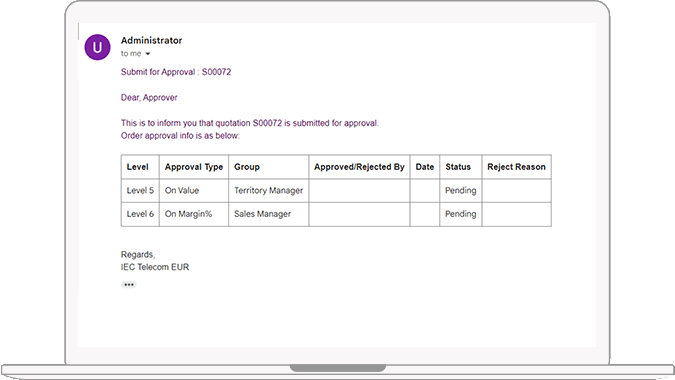Click the 'Level 6' table cell
Viewport: 675px width, 380px height.
tap(140, 214)
